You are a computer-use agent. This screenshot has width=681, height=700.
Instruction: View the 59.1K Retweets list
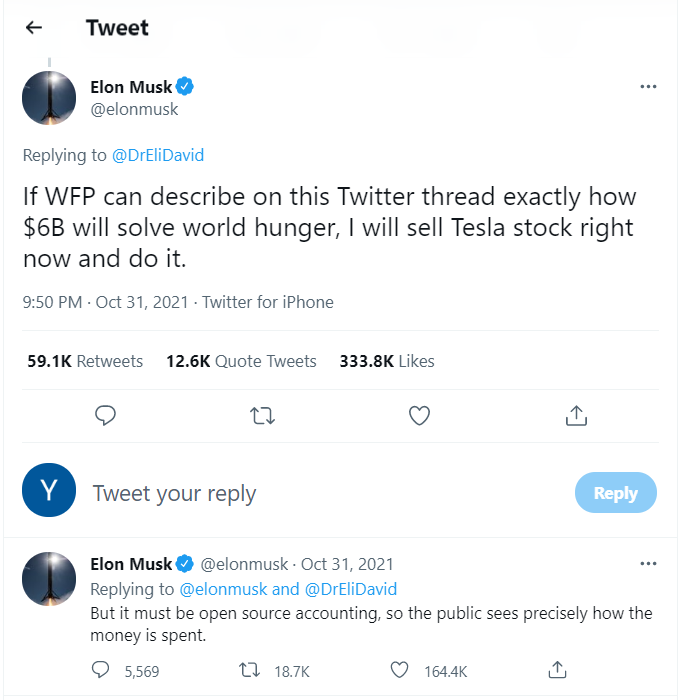85,361
